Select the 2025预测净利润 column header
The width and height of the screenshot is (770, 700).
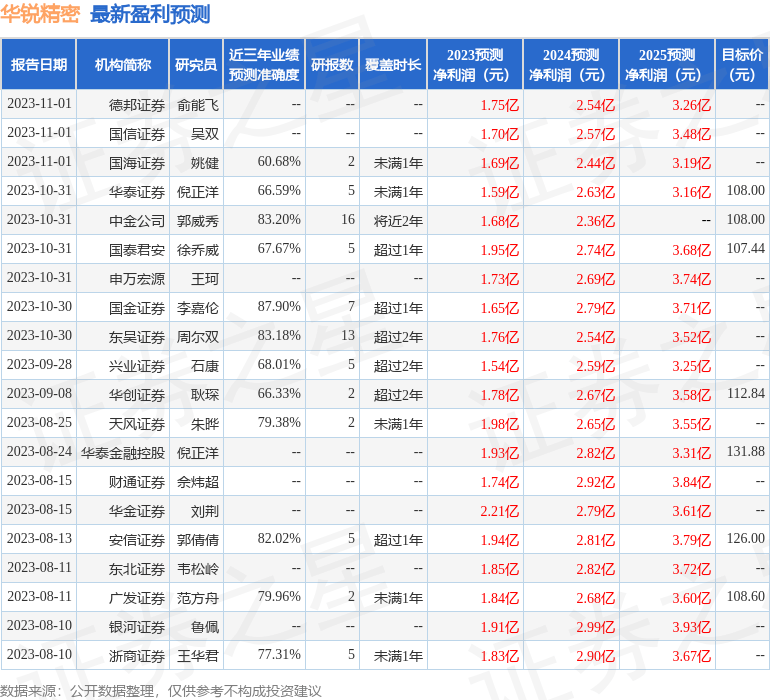click(x=666, y=65)
